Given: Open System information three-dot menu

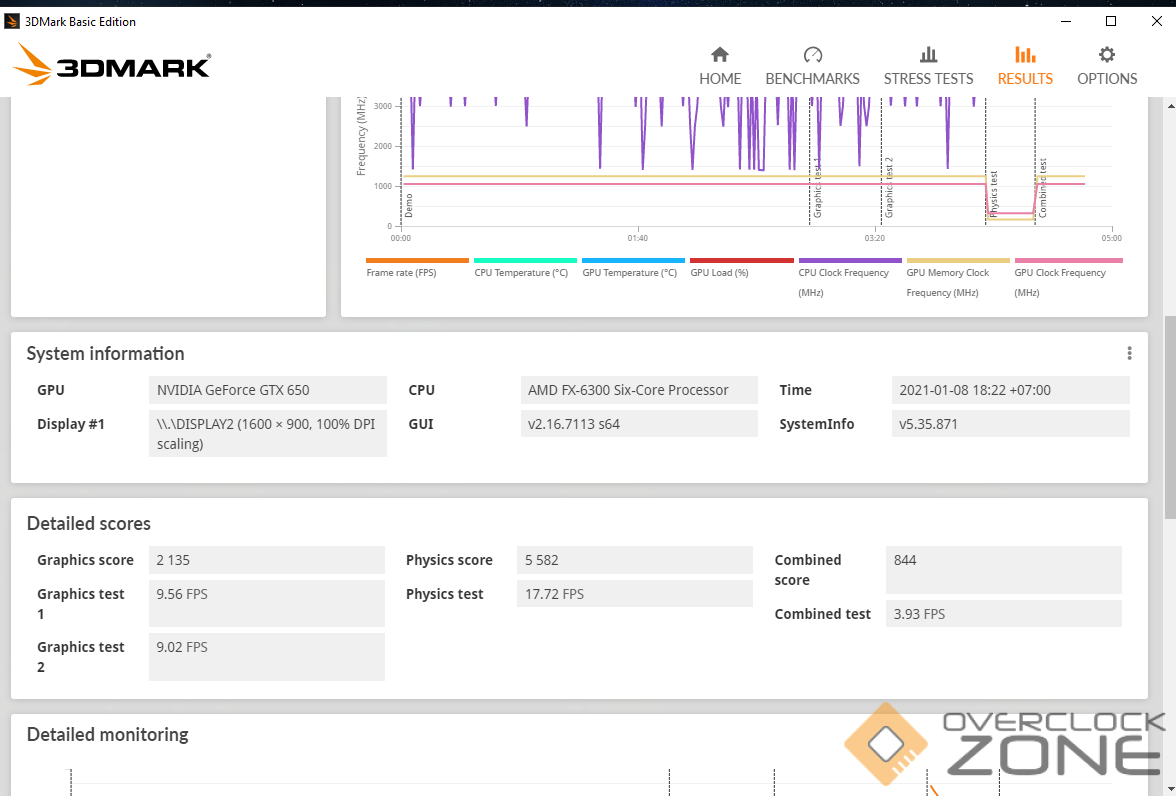Looking at the screenshot, I should click(1129, 353).
